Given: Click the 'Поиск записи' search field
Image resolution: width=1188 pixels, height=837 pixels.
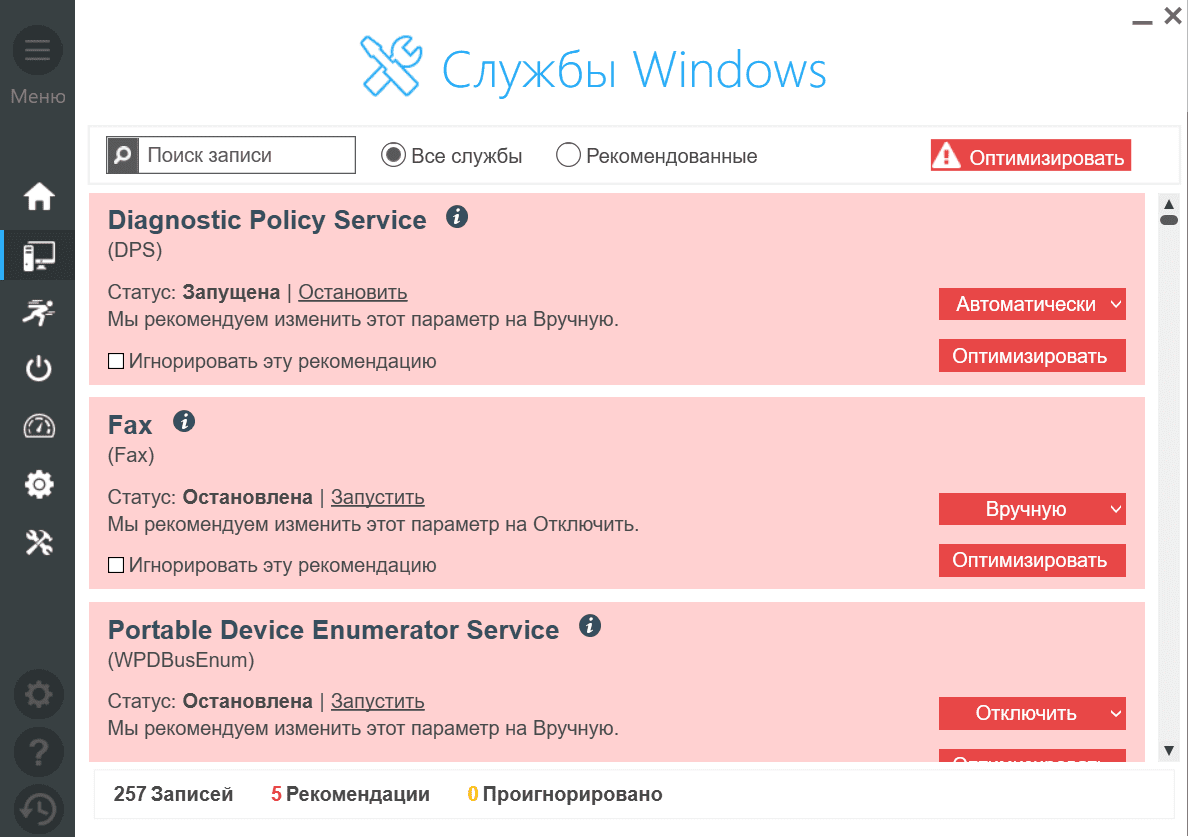Looking at the screenshot, I should [246, 155].
